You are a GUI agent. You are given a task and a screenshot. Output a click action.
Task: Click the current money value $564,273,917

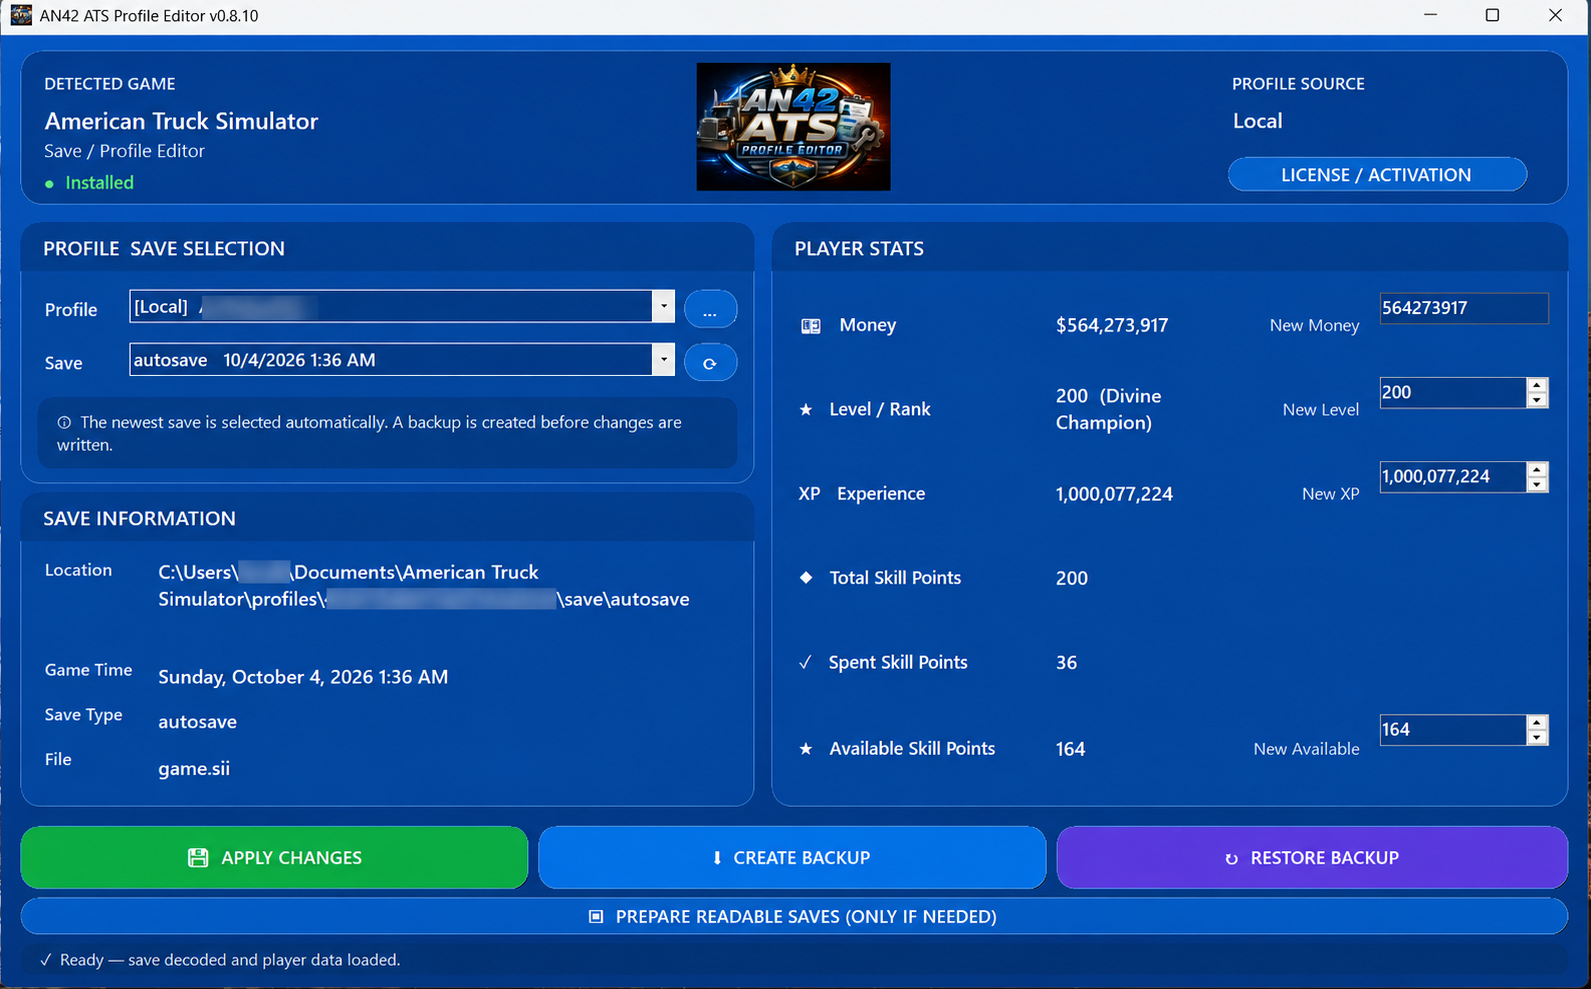(1112, 325)
